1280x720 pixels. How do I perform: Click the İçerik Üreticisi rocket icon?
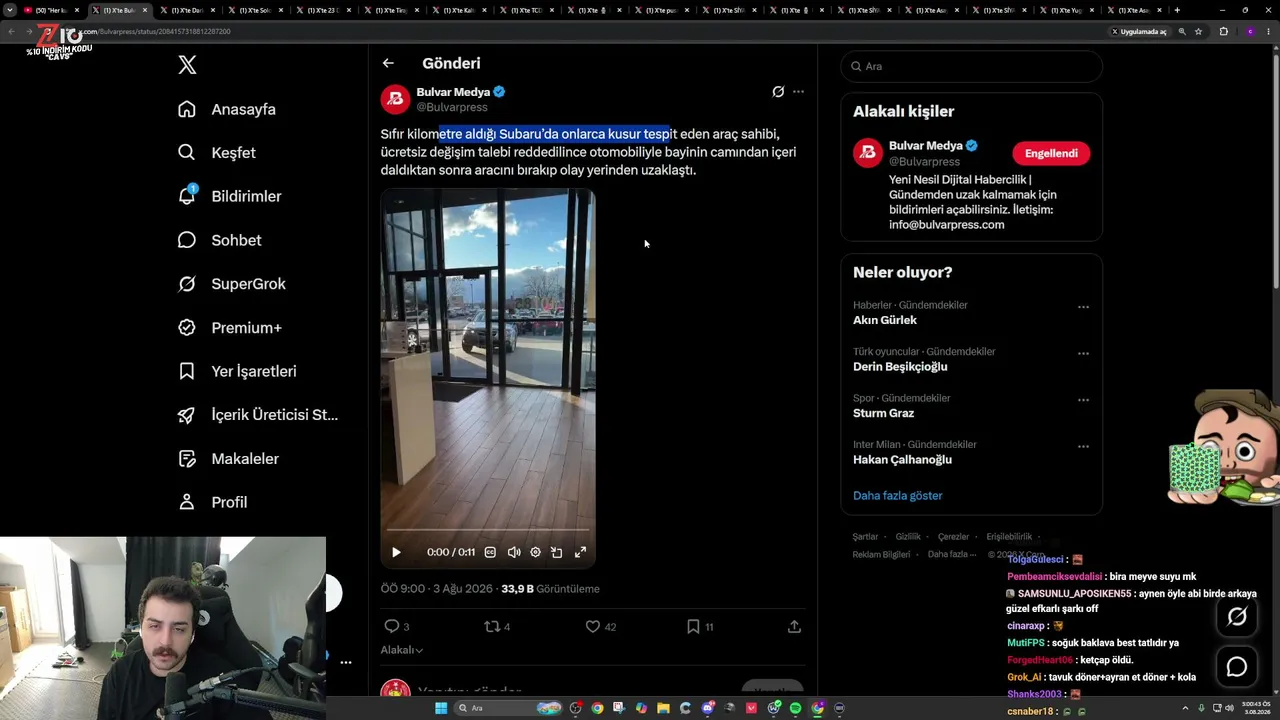pyautogui.click(x=187, y=415)
